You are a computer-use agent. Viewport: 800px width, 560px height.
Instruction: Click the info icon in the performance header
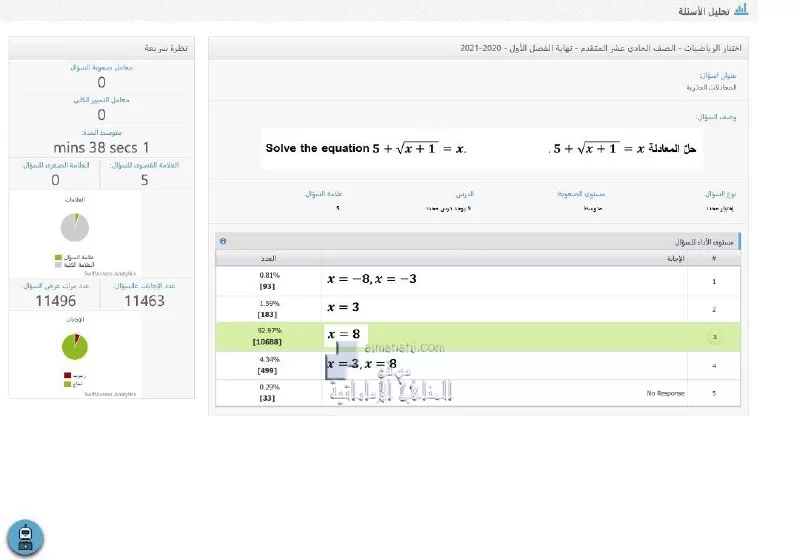click(x=223, y=241)
